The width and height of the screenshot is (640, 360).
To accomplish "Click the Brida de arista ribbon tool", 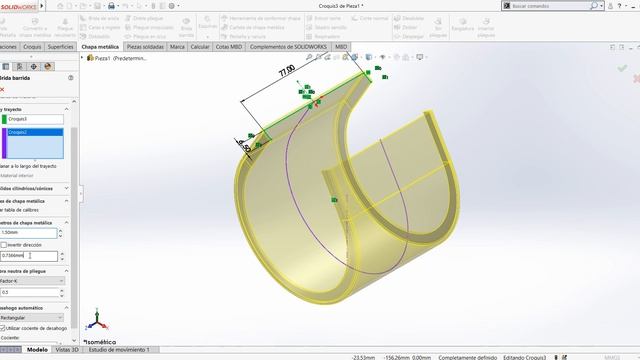I will 100,18.
